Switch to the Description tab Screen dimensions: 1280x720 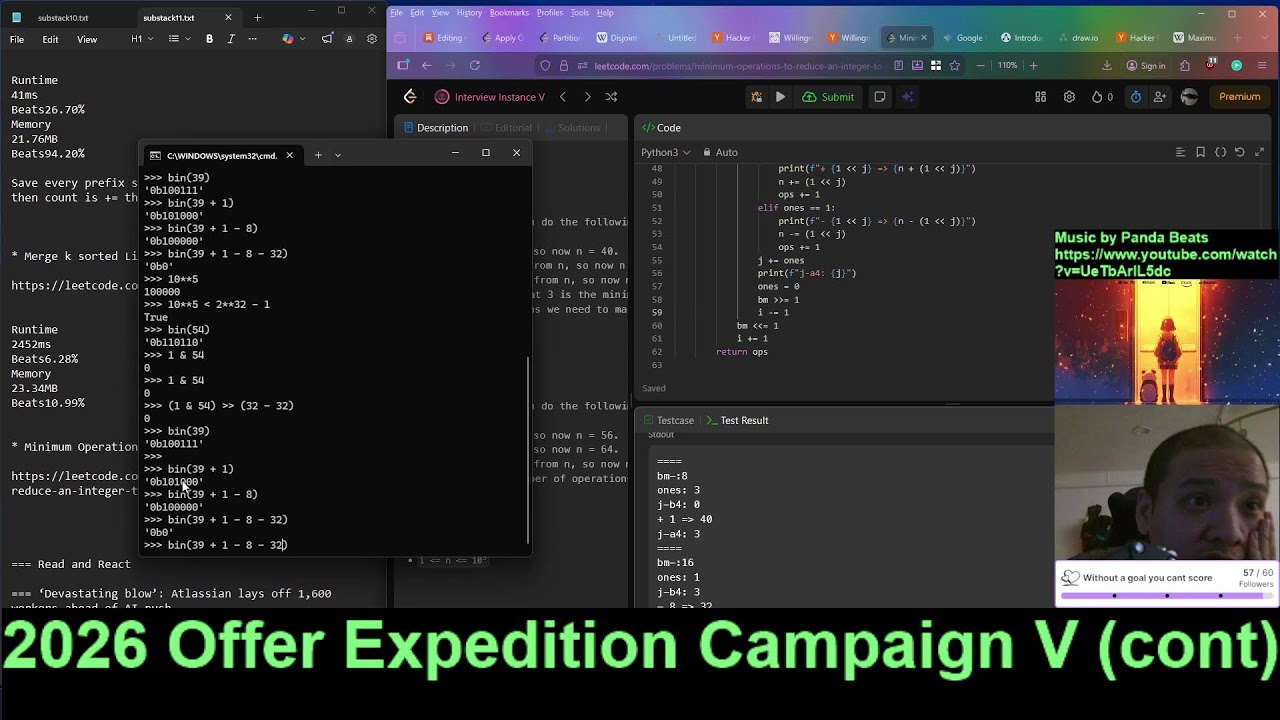[x=434, y=128]
